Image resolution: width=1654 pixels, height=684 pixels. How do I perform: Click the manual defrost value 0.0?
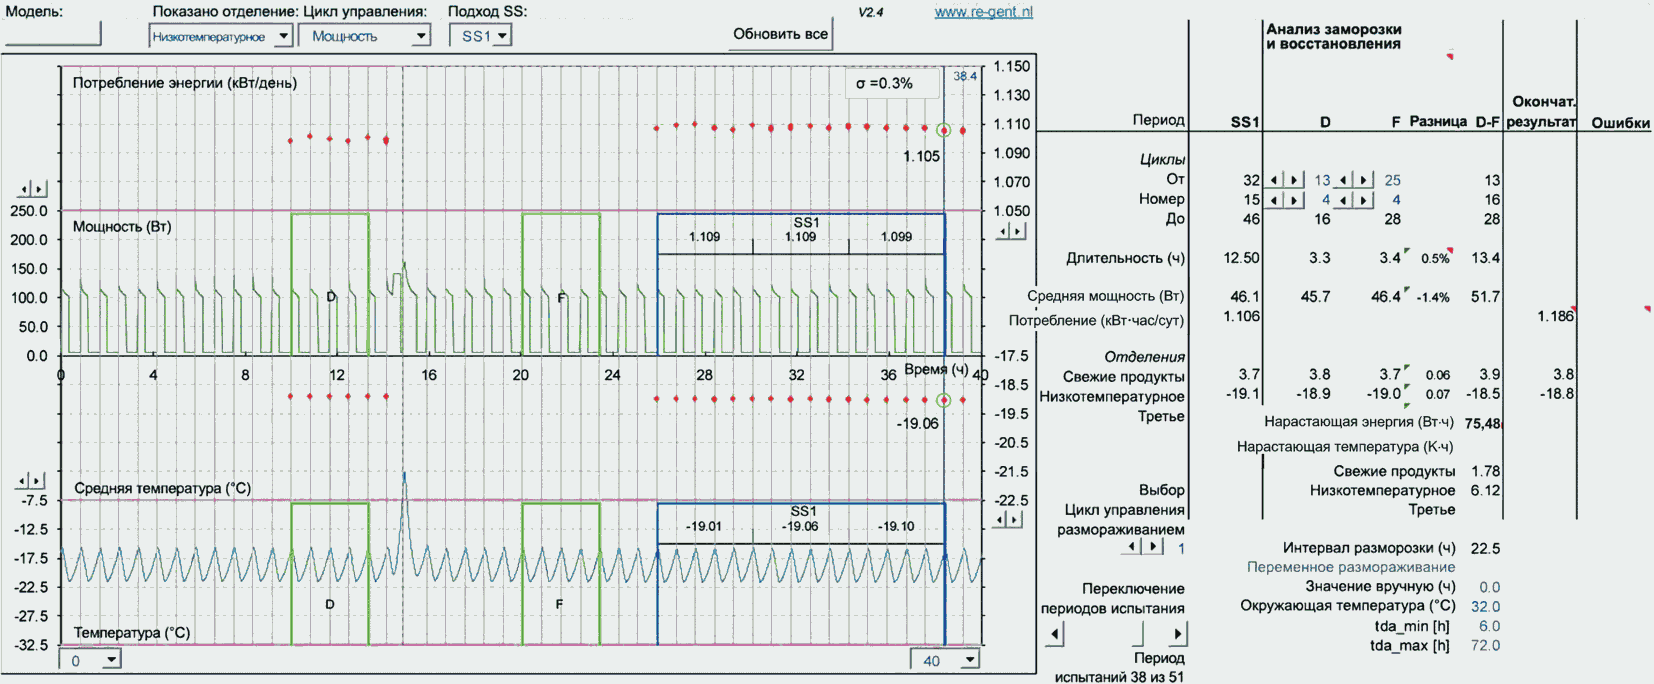click(1489, 587)
